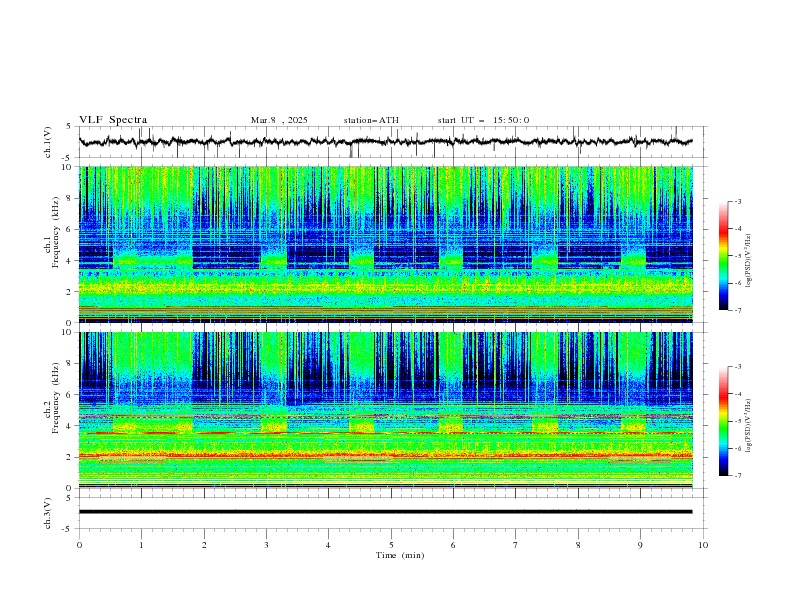Click time tick label '5' on x-axis
The width and height of the screenshot is (792, 612).
[391, 545]
